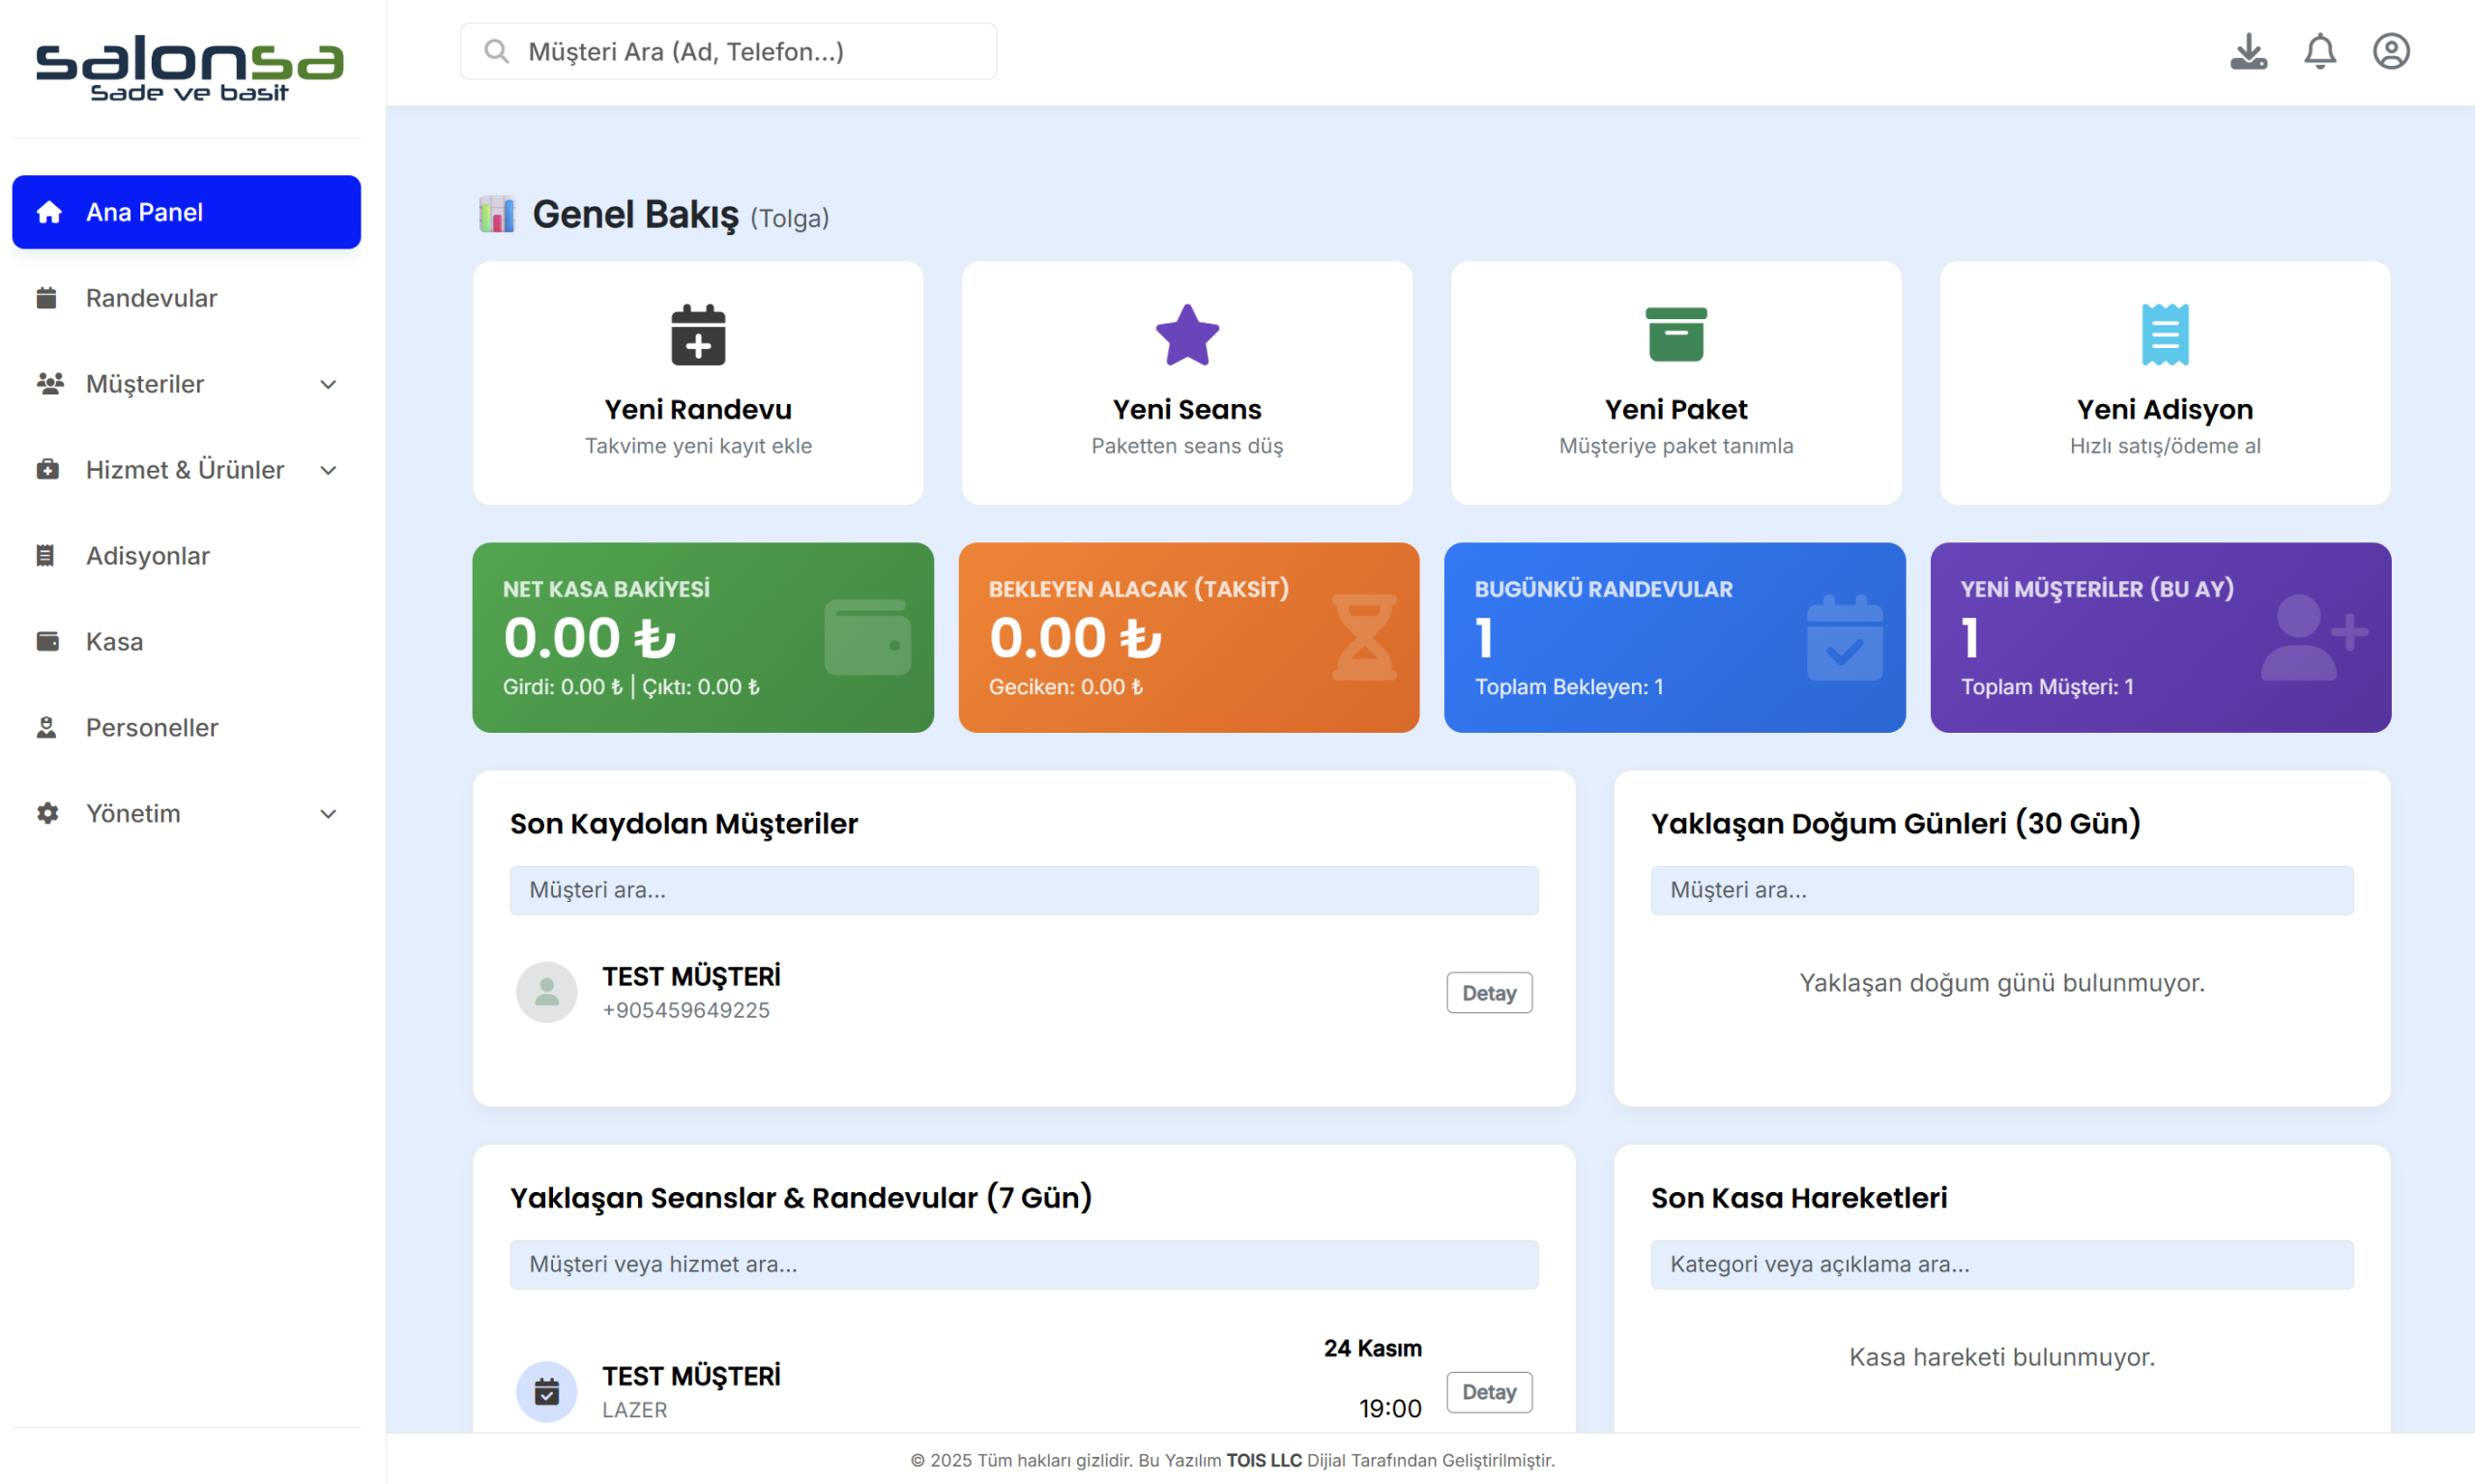Click the Yeni Randevu calendar-plus icon

pyautogui.click(x=698, y=335)
